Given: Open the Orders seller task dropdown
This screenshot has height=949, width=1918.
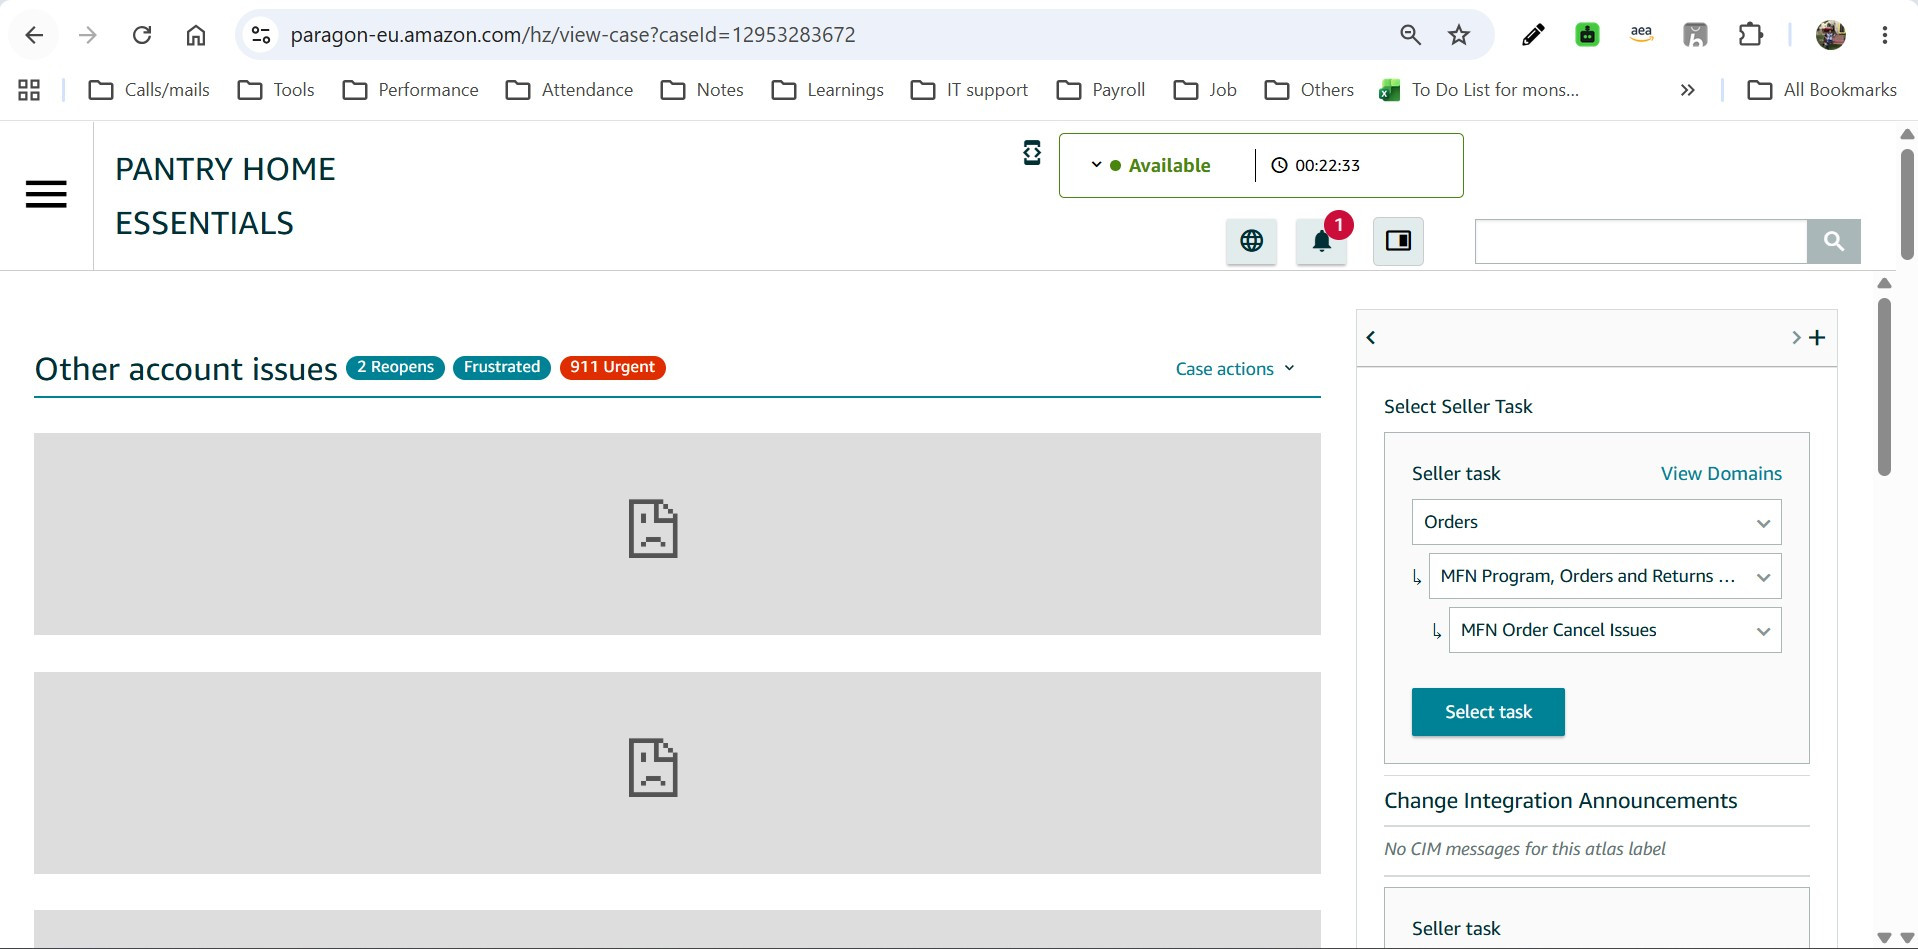Looking at the screenshot, I should [x=1597, y=522].
